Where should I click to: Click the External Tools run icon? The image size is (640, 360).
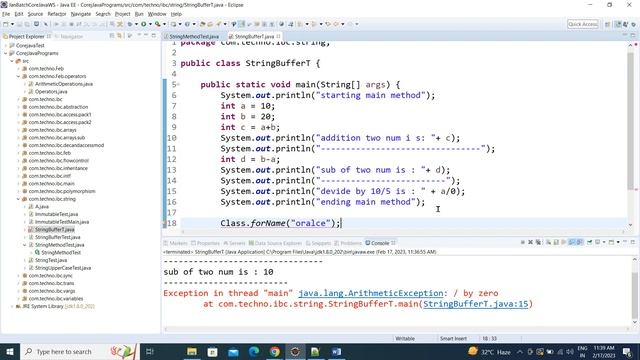(158, 24)
